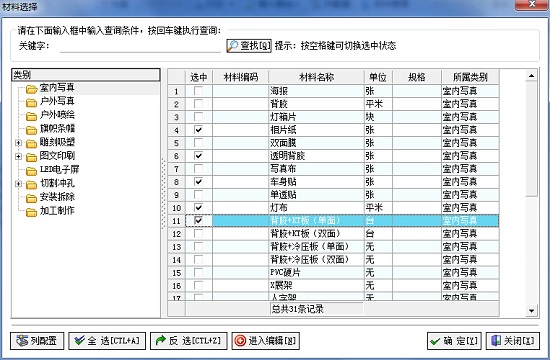Click the 规格 column header
The height and width of the screenshot is (360, 550).
[x=417, y=77]
